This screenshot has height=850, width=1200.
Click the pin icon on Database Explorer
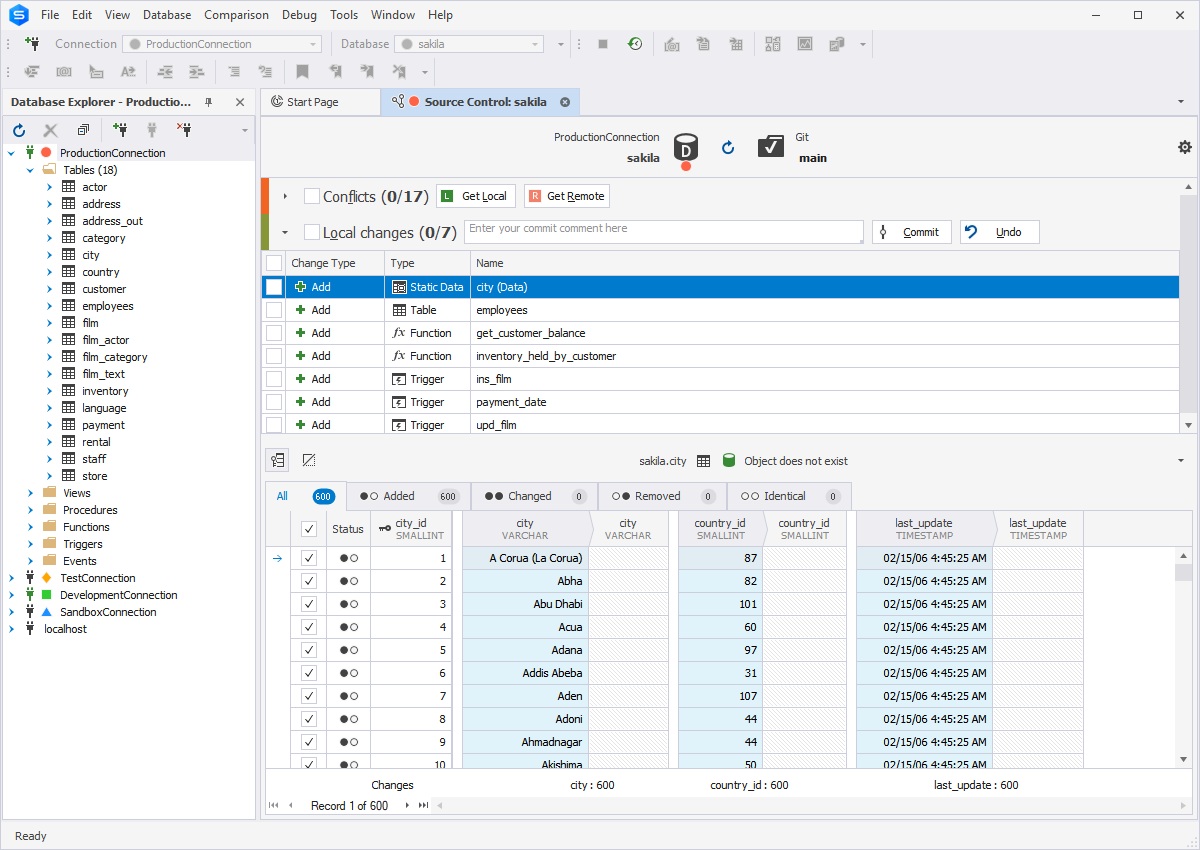tap(209, 102)
